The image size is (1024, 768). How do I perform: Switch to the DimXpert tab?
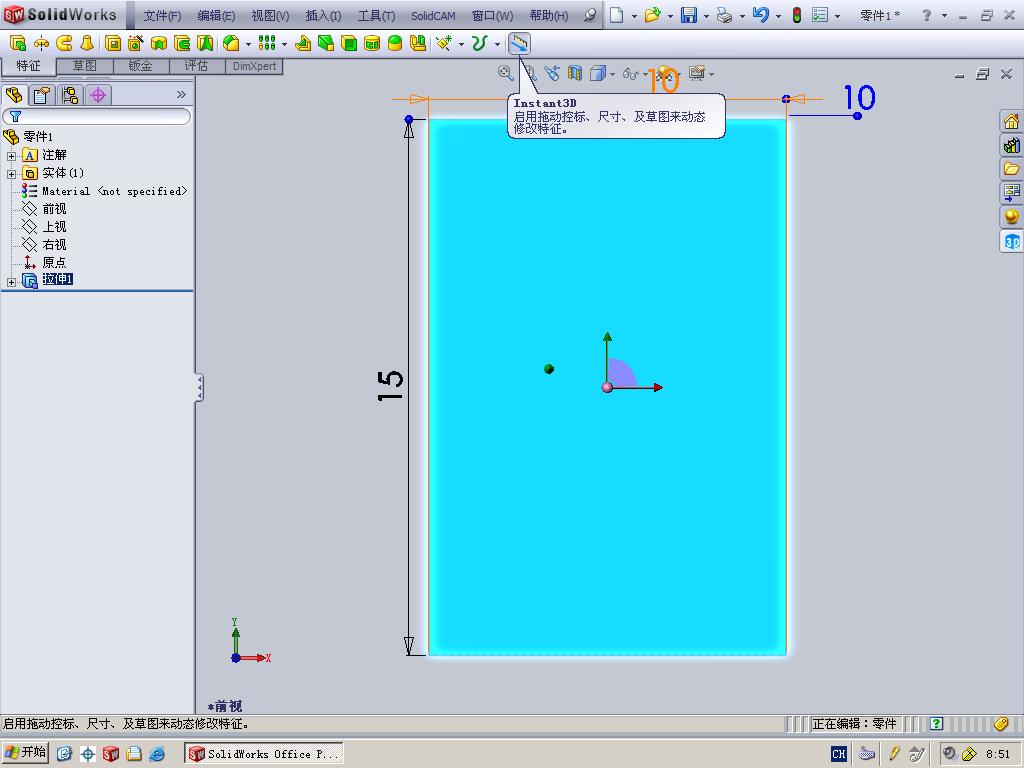(254, 66)
